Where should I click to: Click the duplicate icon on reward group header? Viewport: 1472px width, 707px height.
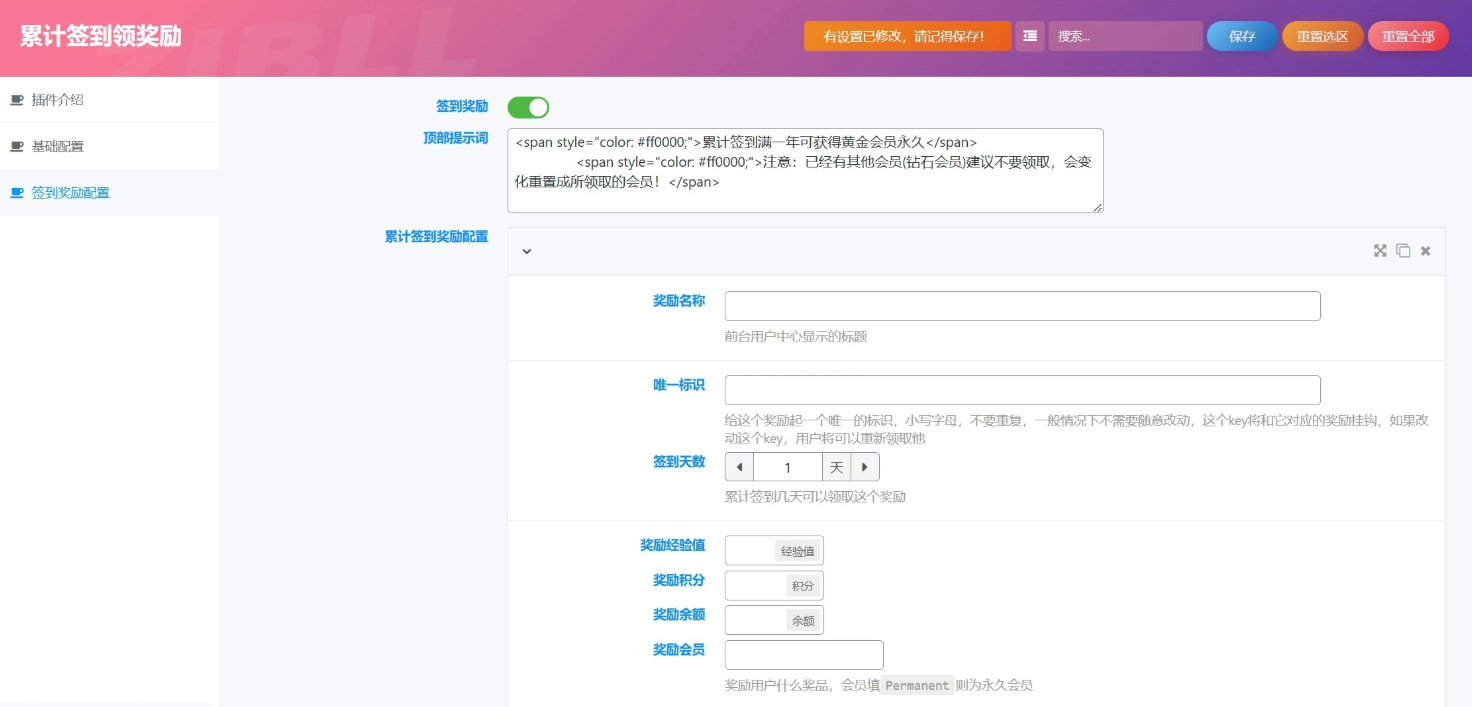[1403, 251]
